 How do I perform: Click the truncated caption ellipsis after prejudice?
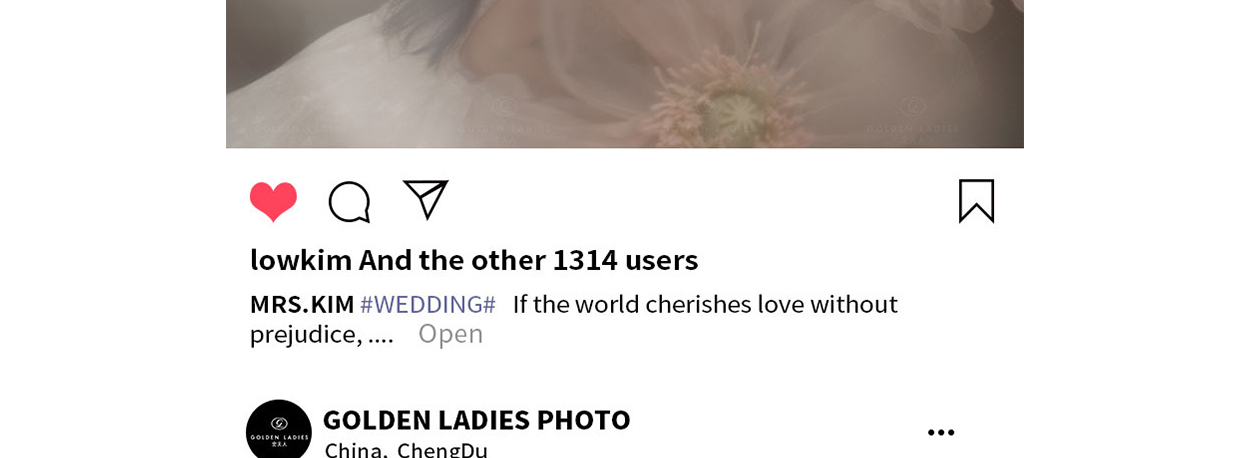[380, 335]
